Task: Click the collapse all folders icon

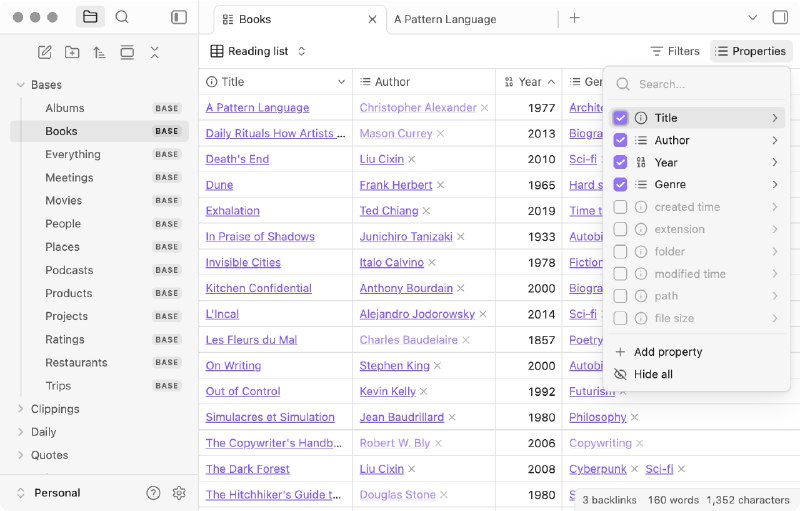Action: (x=154, y=52)
